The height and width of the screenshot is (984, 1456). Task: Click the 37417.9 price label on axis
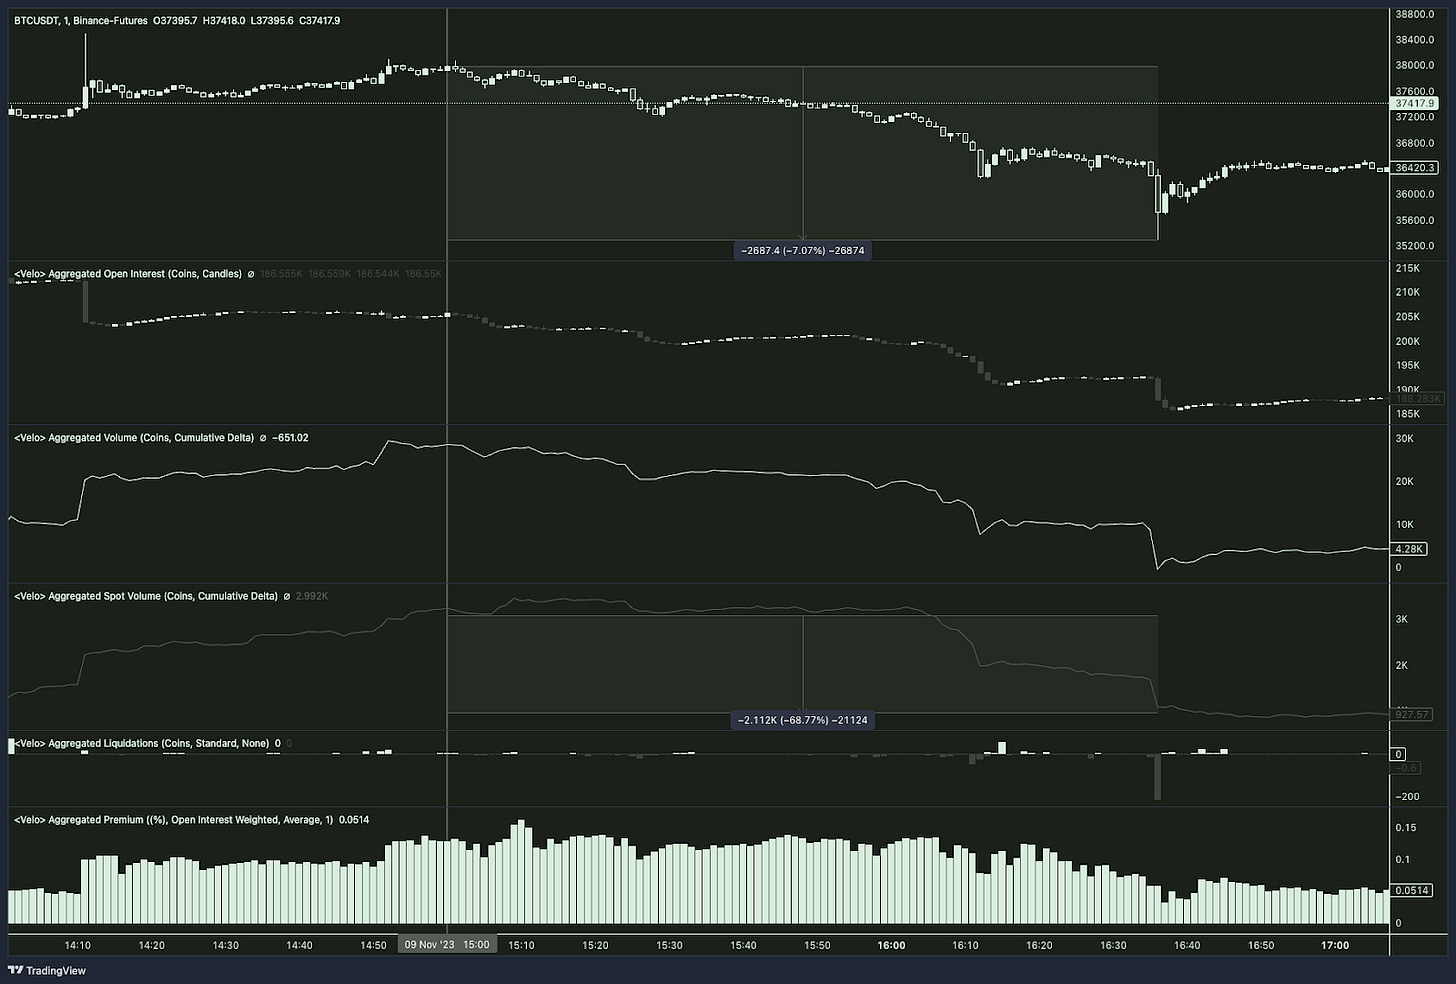point(1415,103)
